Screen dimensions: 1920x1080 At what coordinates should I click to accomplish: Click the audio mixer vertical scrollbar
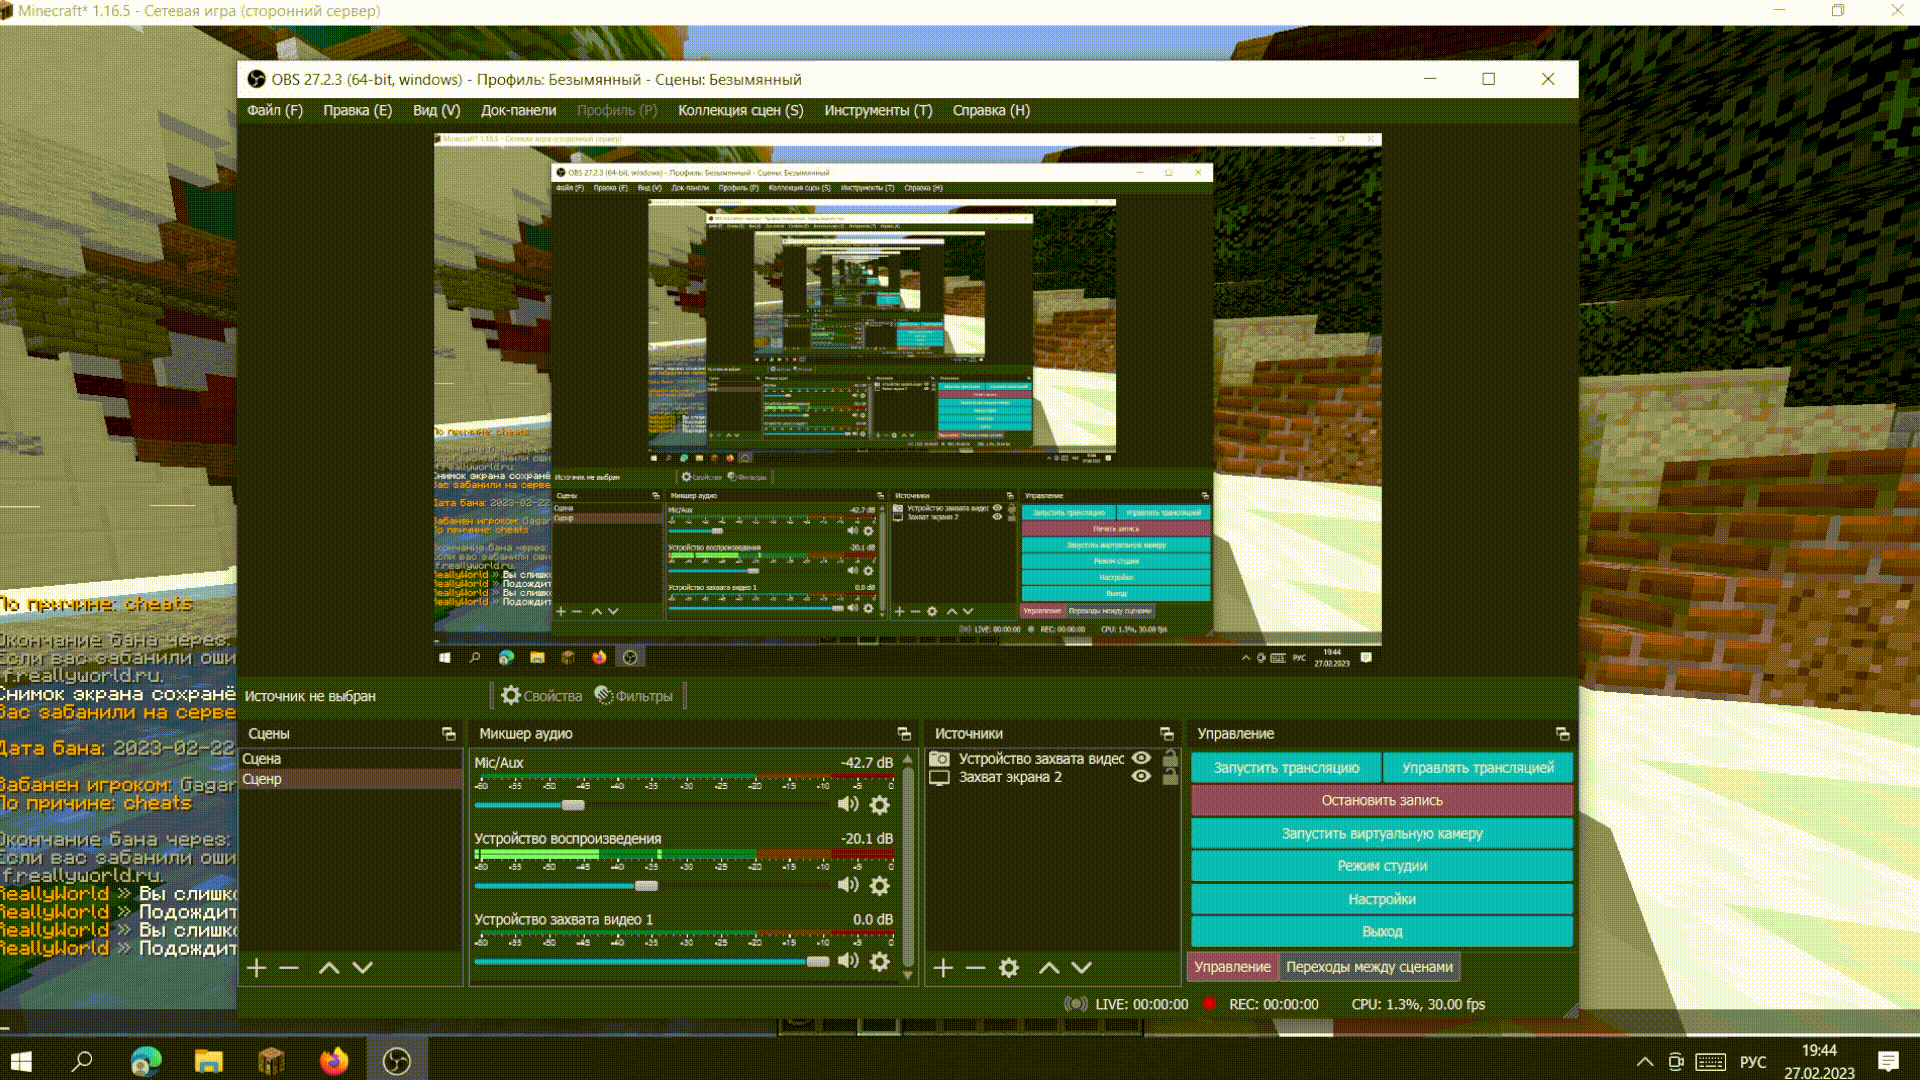908,867
